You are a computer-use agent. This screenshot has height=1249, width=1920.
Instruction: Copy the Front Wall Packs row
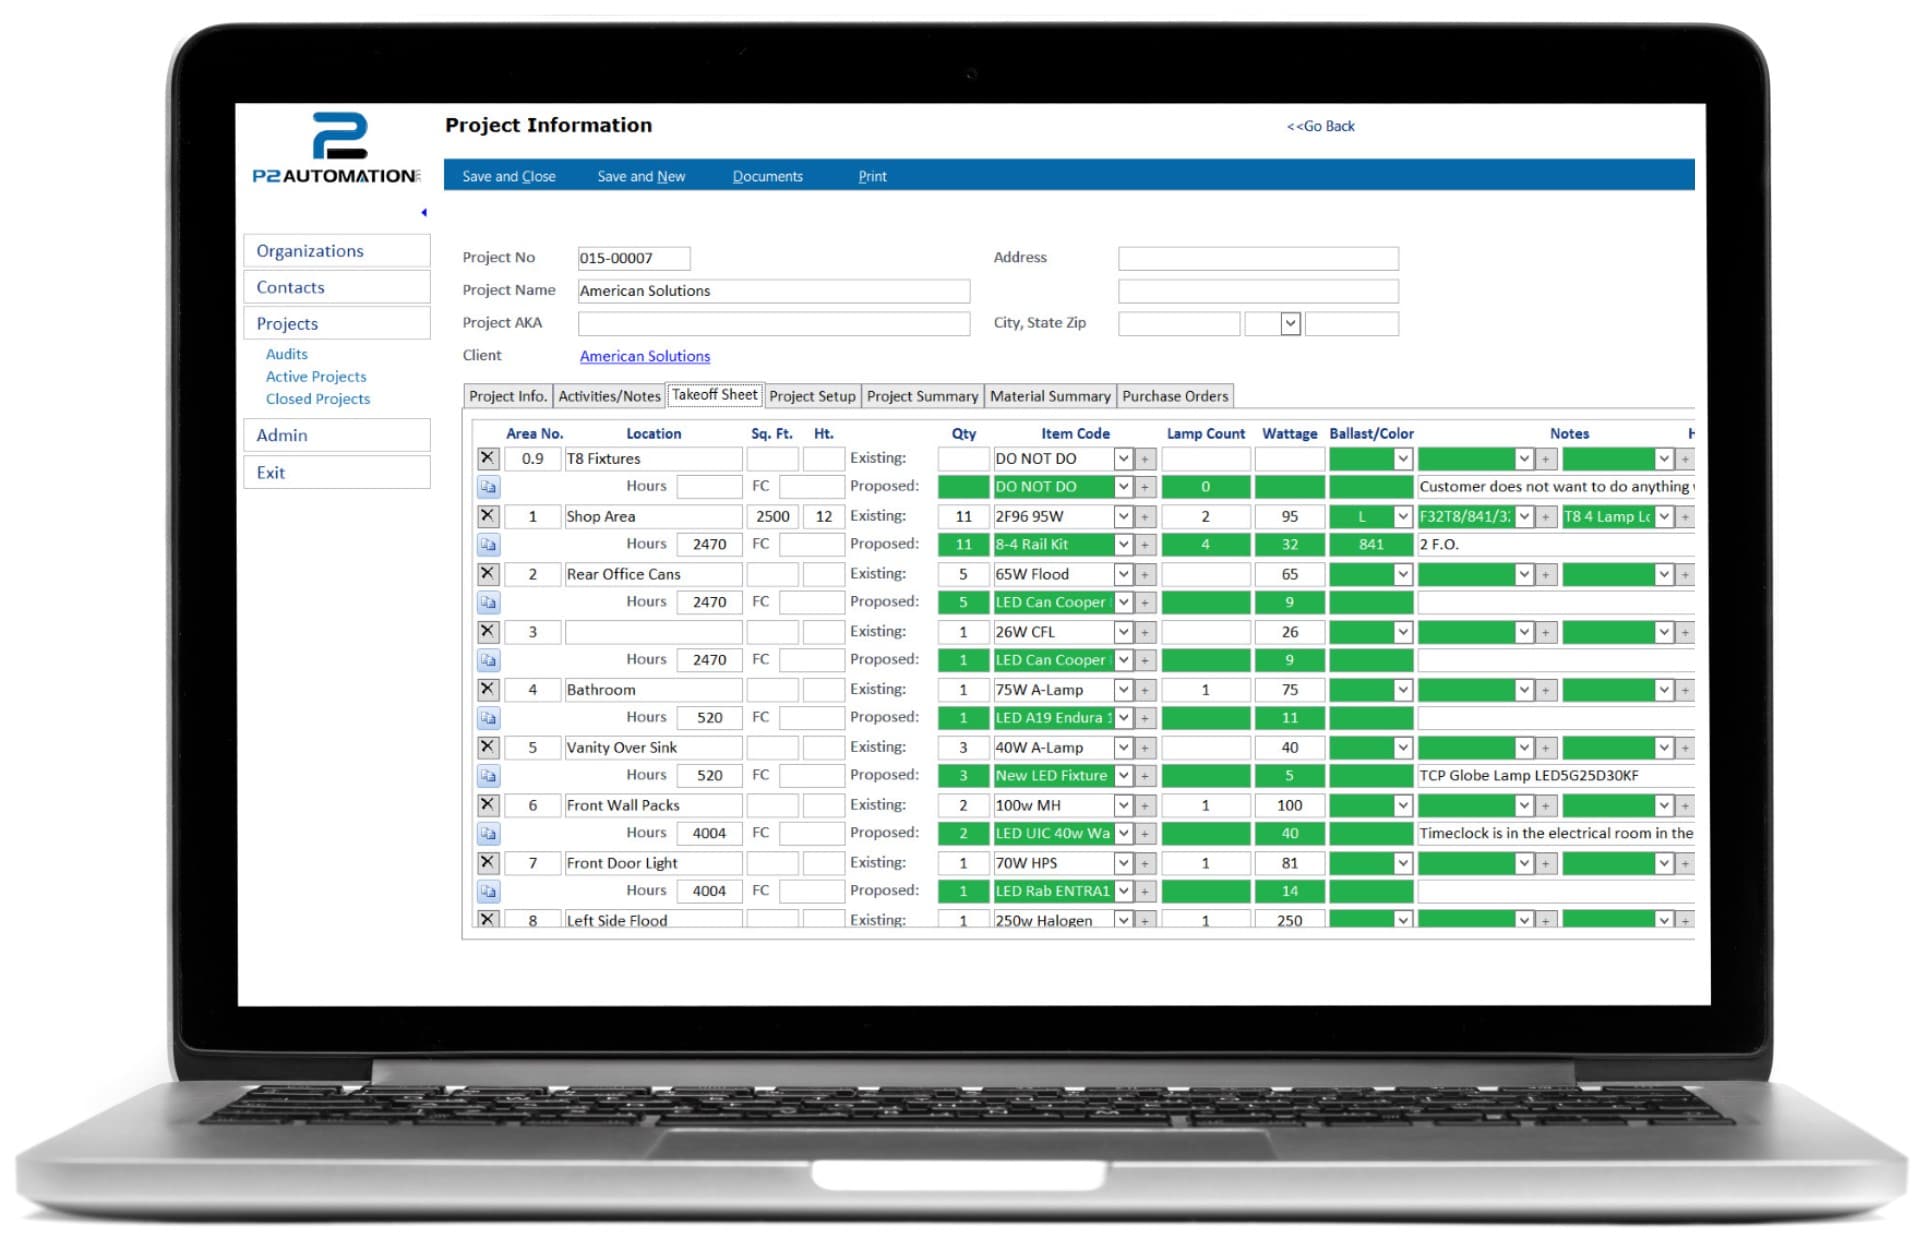(x=487, y=833)
